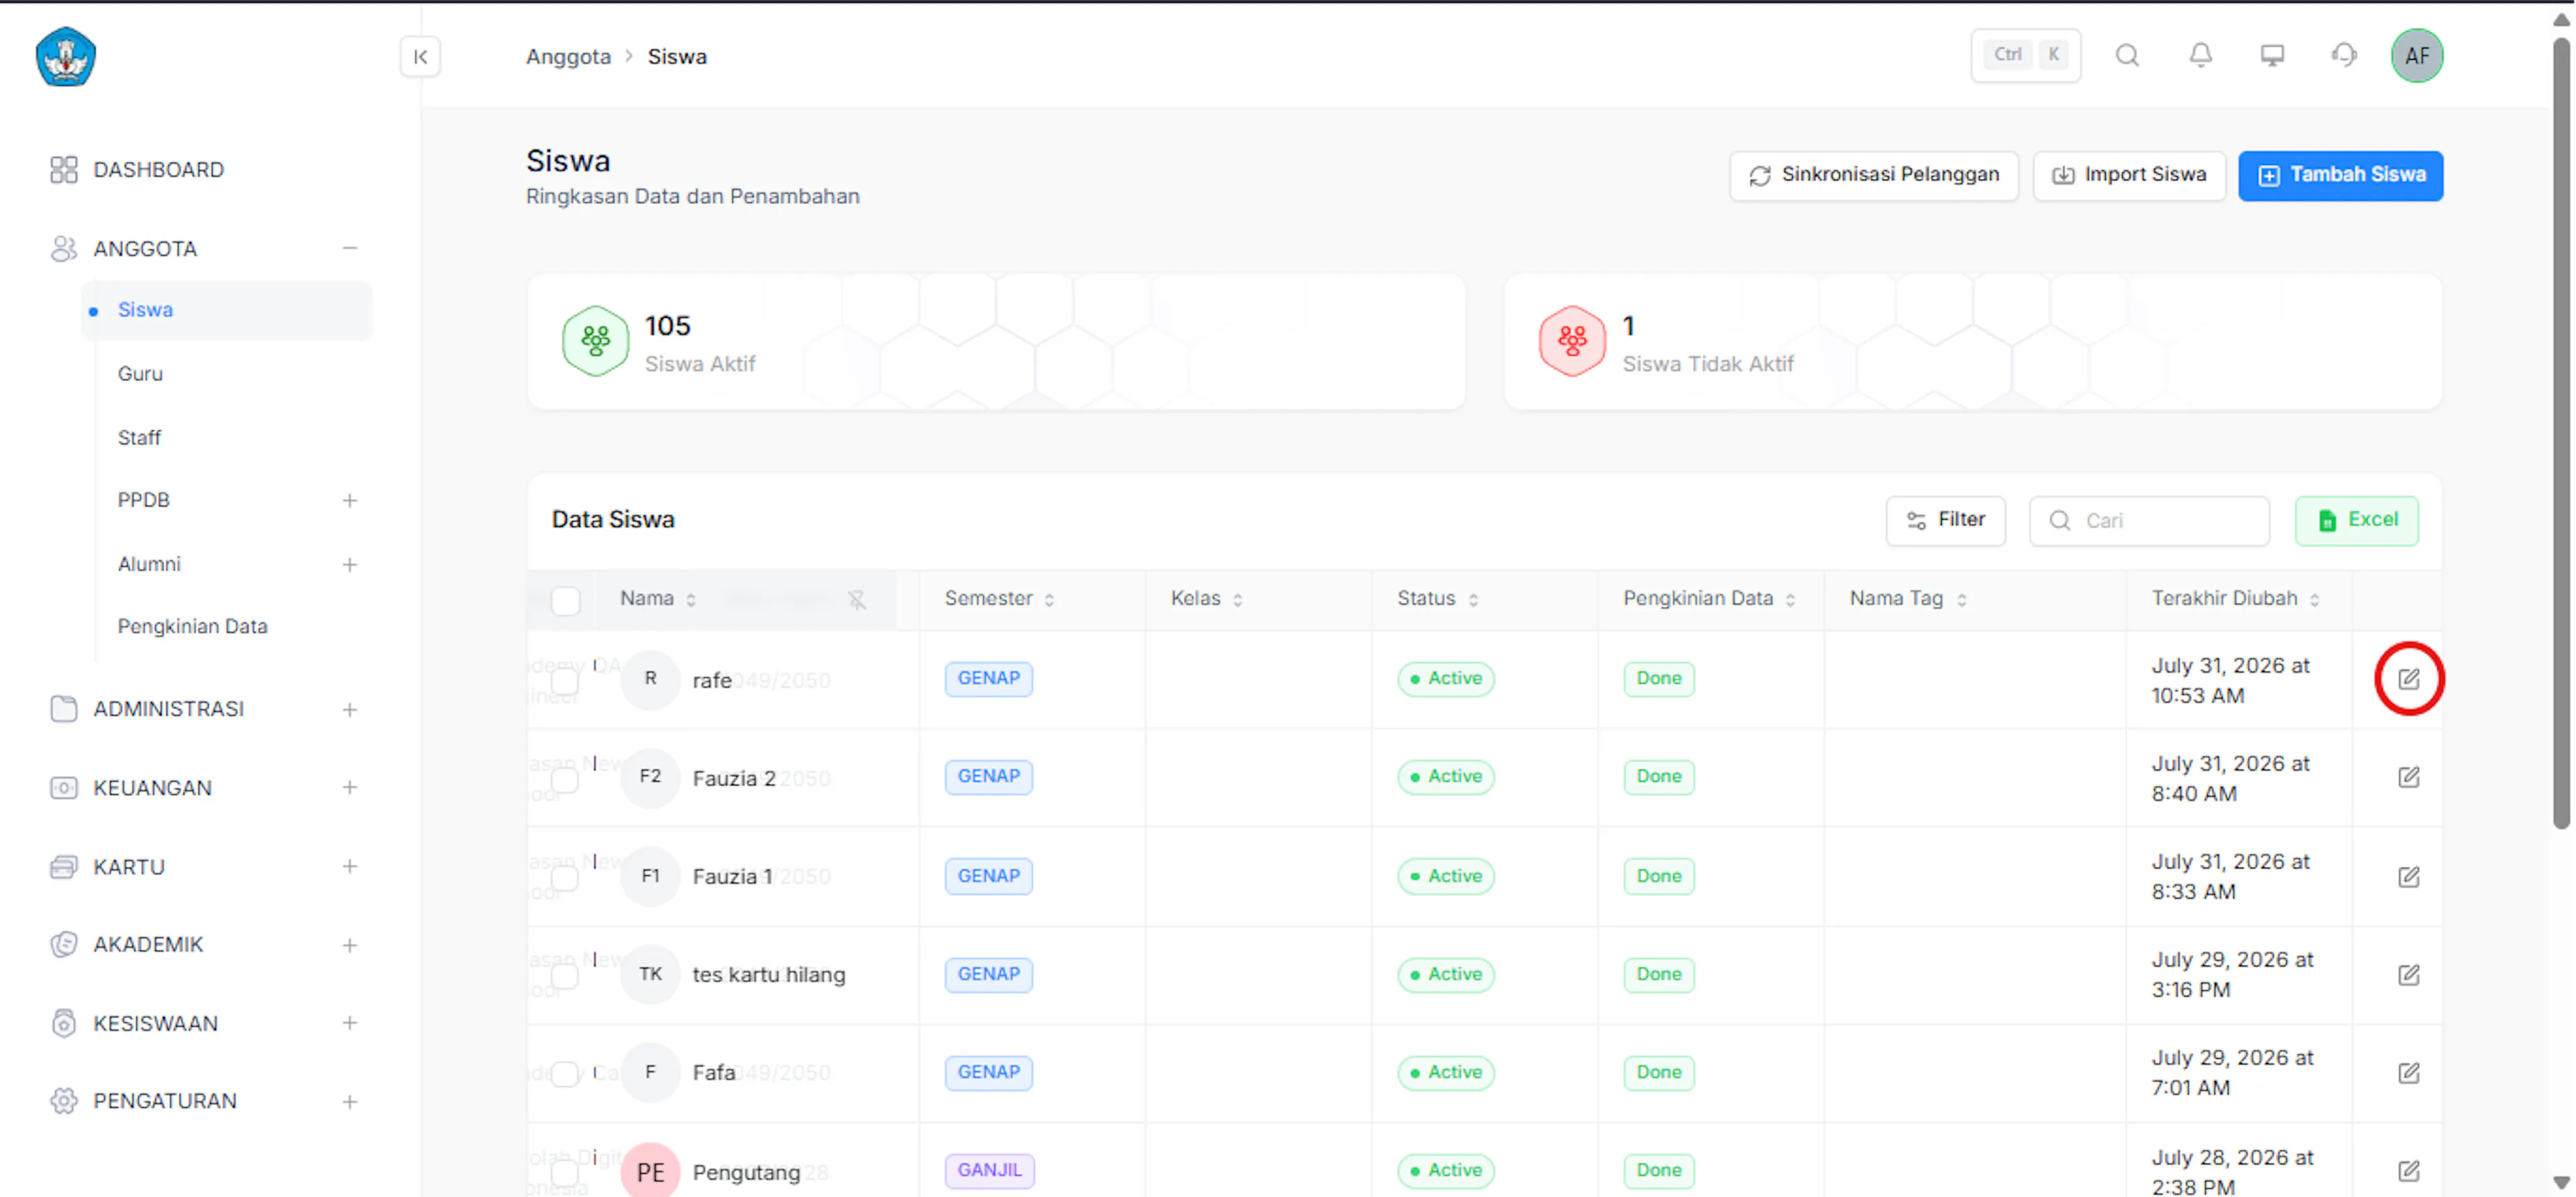
Task: Click the Sinkronisasi Pelanggan button
Action: (1874, 175)
